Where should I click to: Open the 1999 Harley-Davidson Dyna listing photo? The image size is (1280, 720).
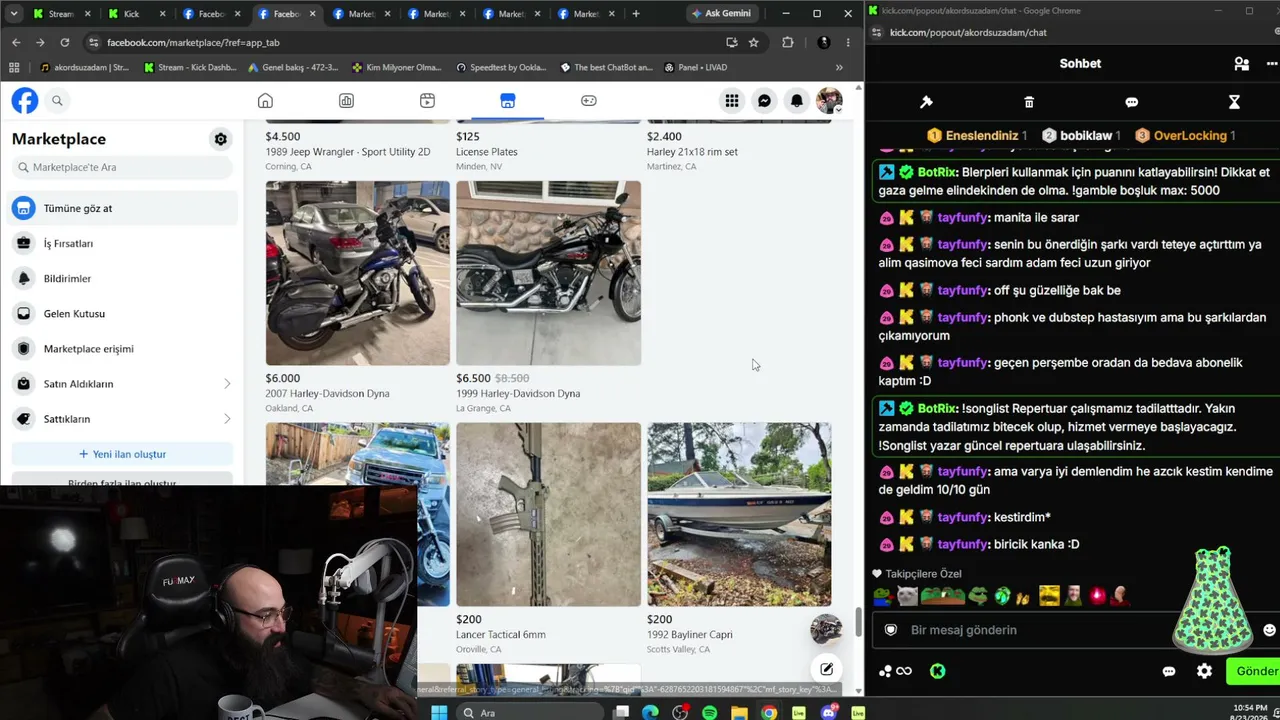point(548,273)
